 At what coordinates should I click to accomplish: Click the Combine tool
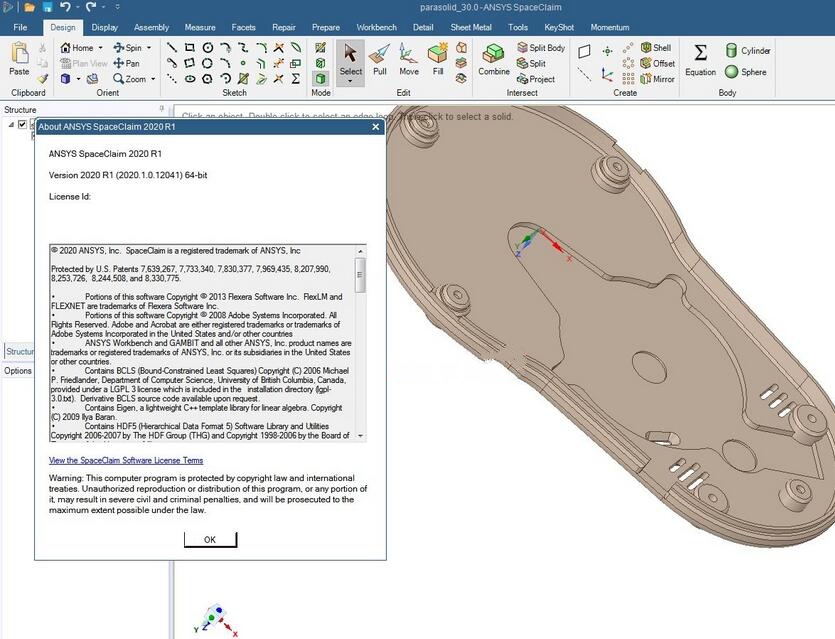(x=494, y=59)
